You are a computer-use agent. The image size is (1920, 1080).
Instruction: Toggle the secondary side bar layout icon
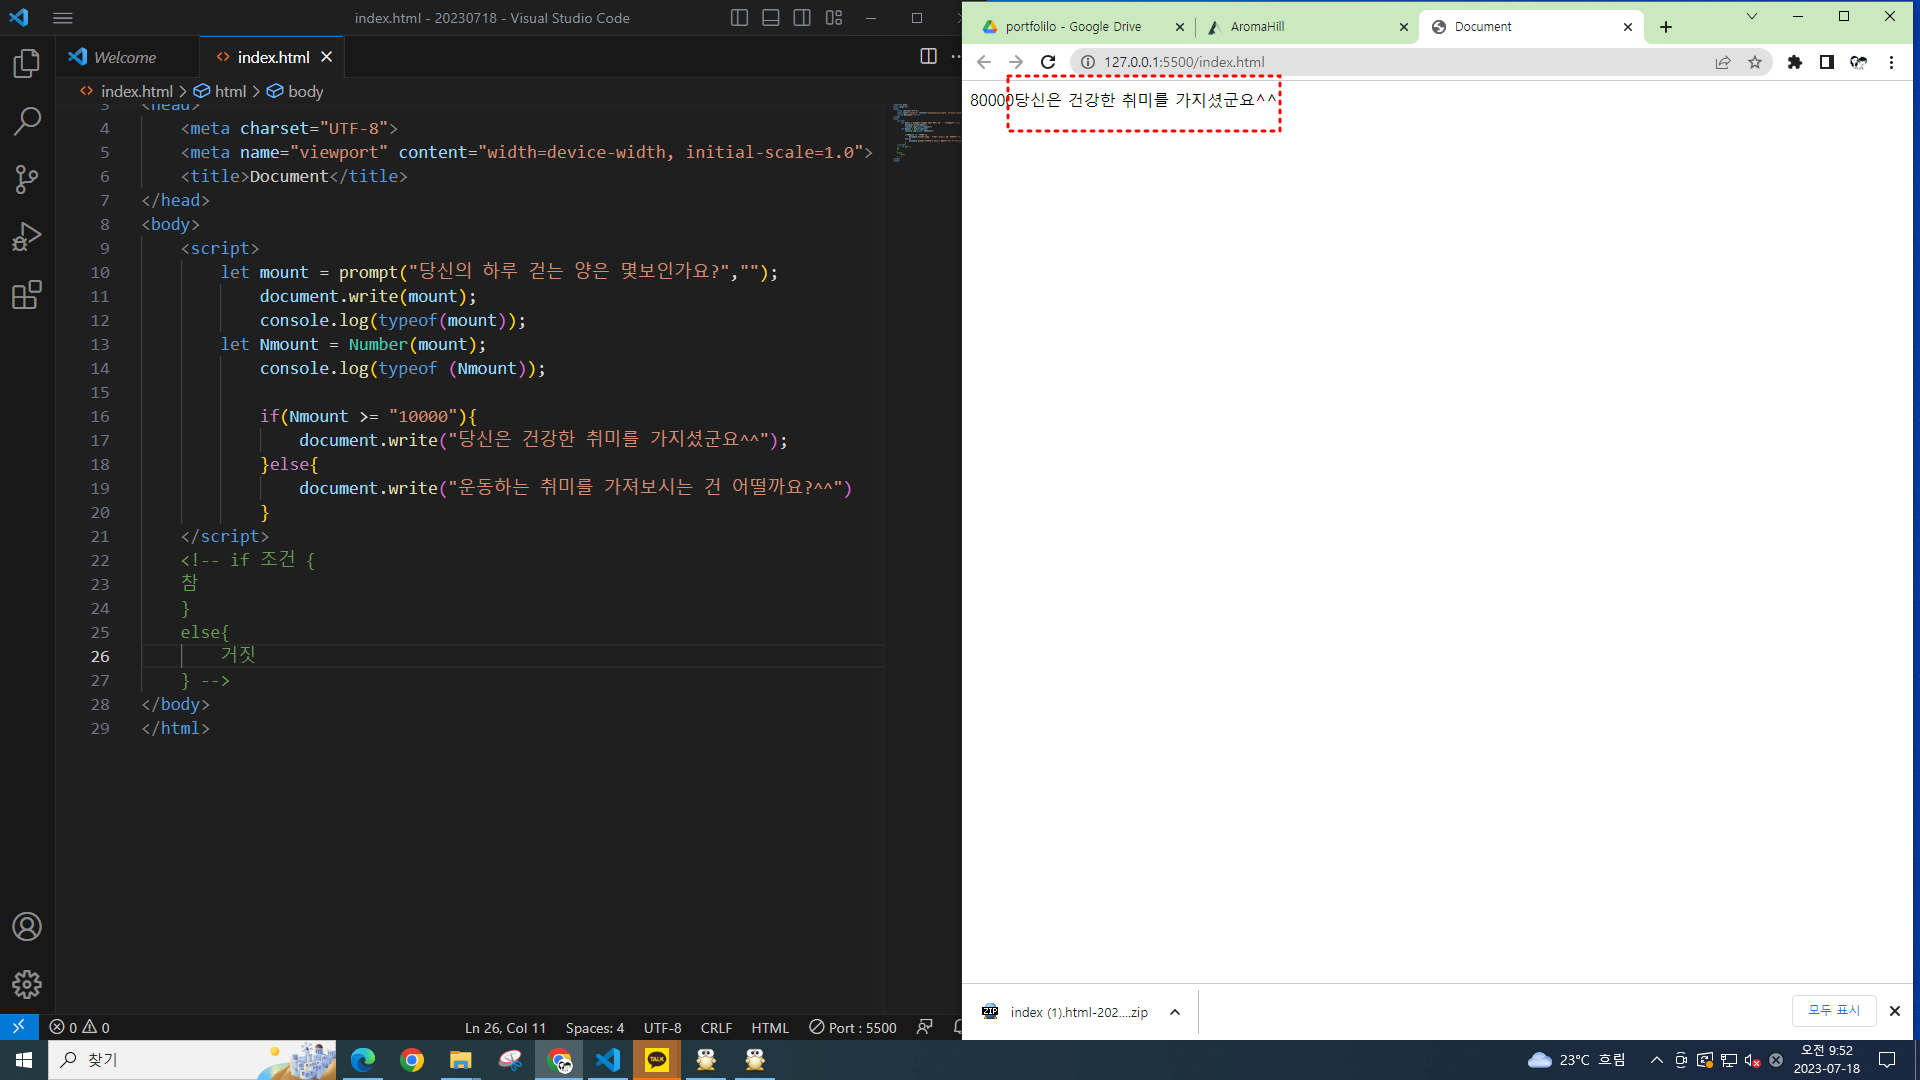click(x=802, y=18)
